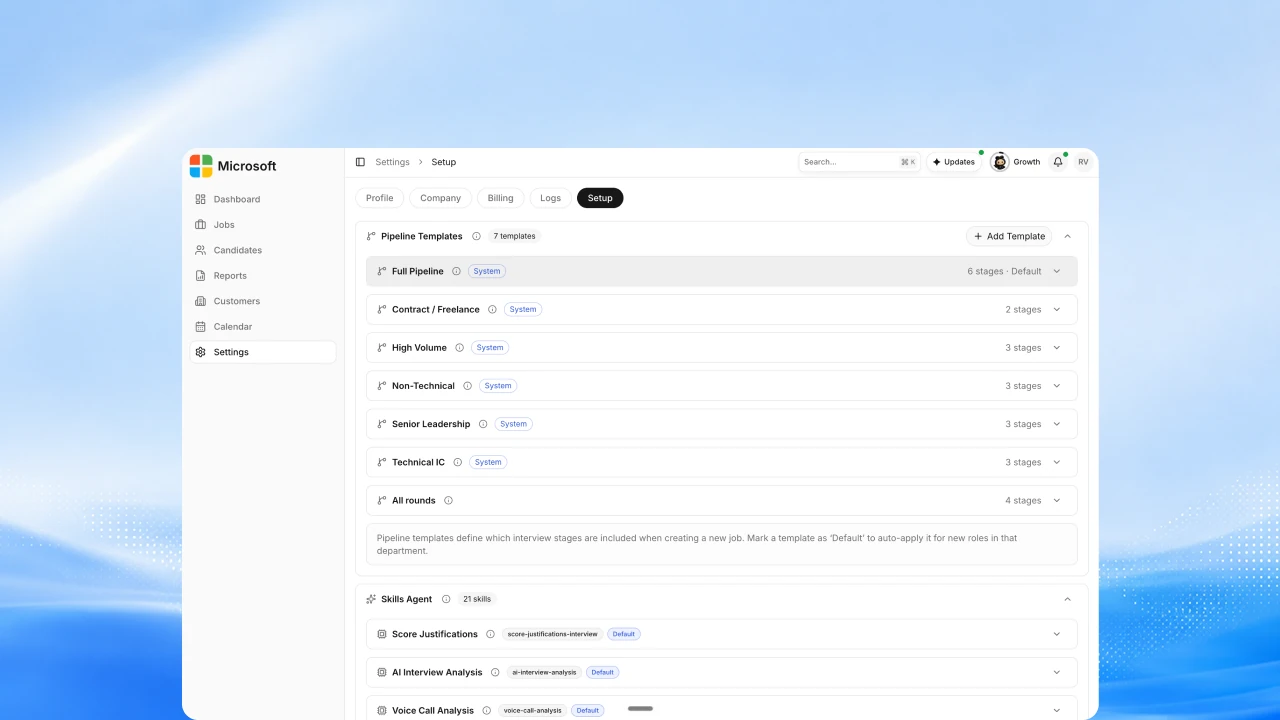Click info icon beside Non-Technical
Image resolution: width=1280 pixels, height=720 pixels.
click(x=467, y=386)
